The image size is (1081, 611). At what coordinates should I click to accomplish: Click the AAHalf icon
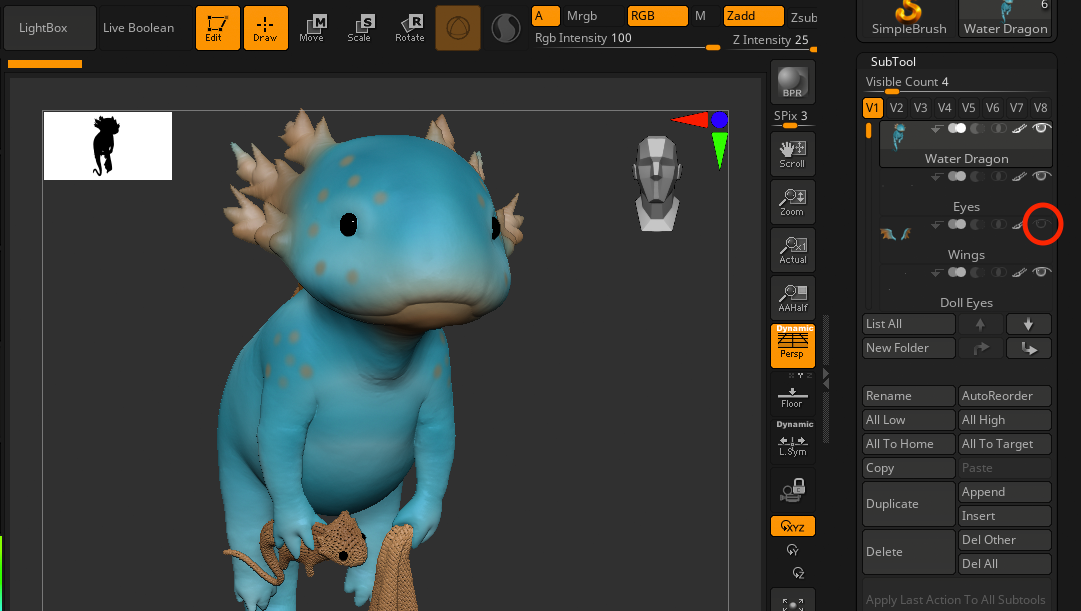pyautogui.click(x=793, y=298)
